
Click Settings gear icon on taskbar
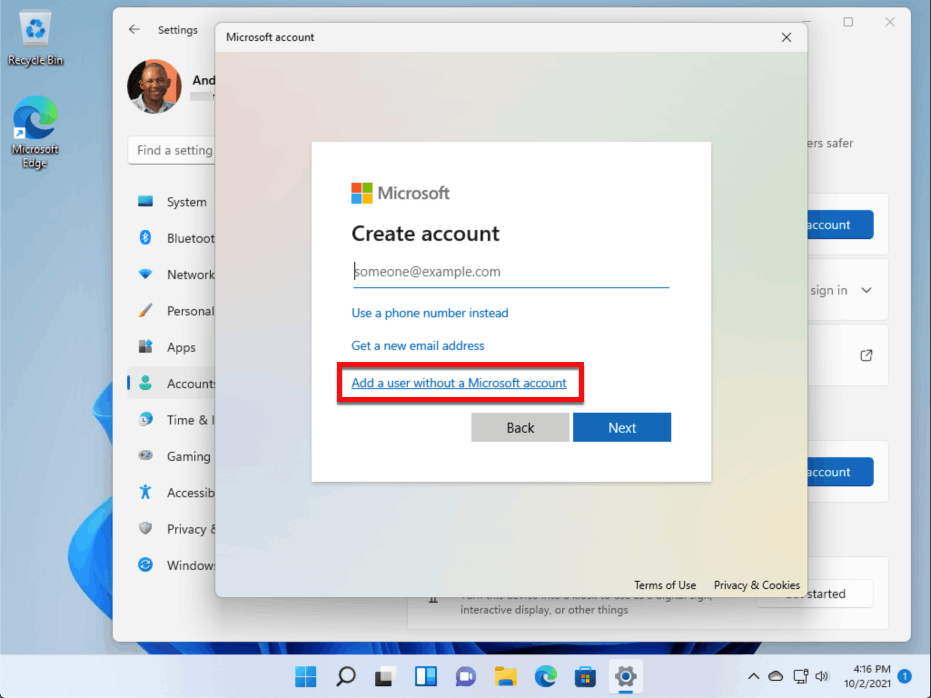[625, 676]
